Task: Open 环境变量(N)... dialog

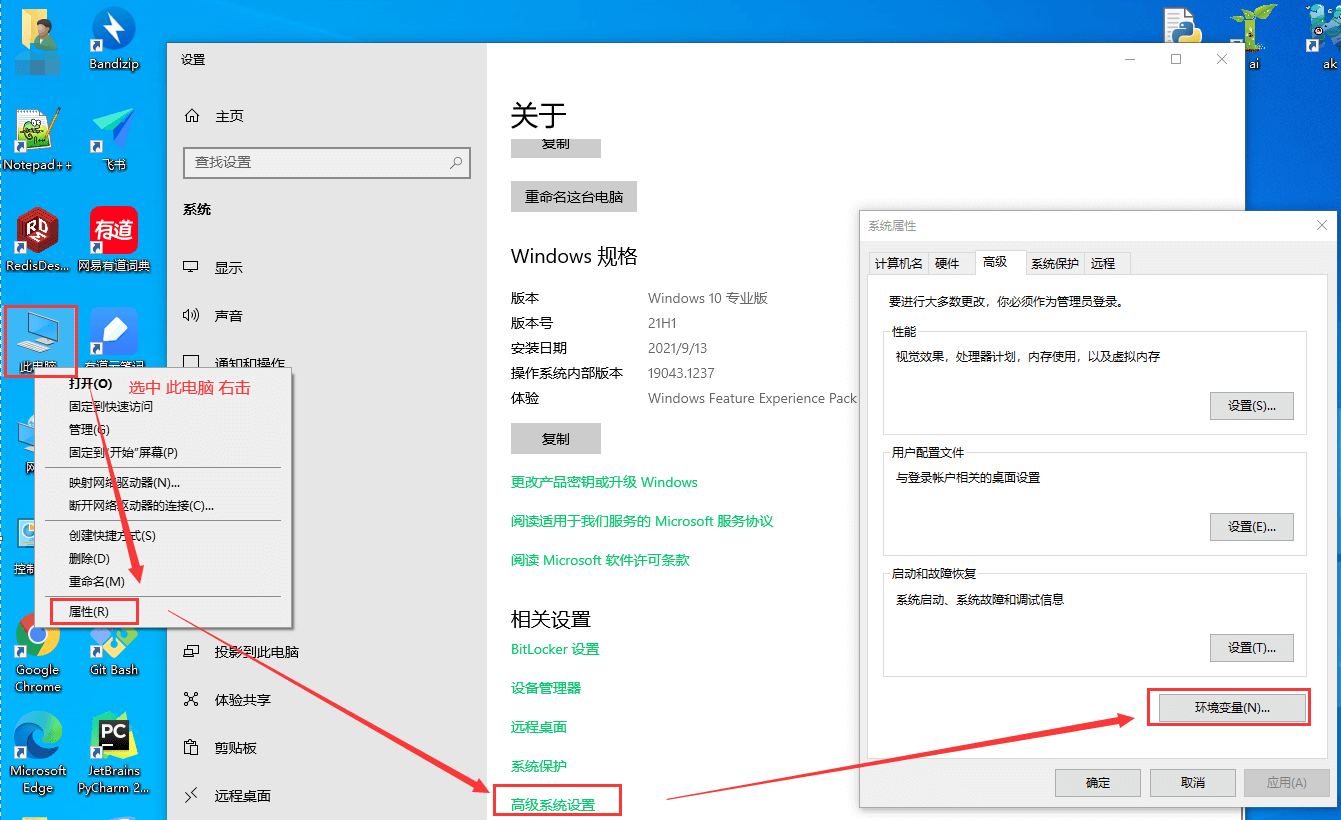Action: (1232, 708)
